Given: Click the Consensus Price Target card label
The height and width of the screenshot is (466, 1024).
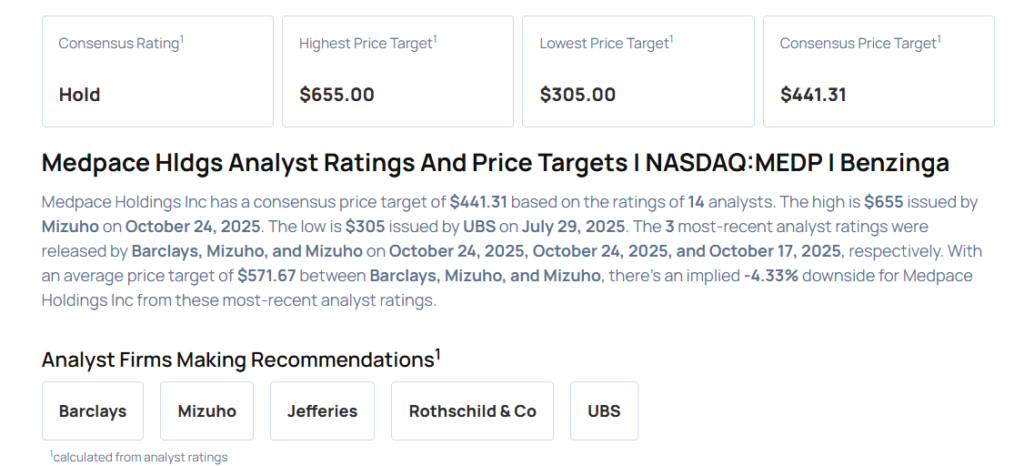Looking at the screenshot, I should tap(859, 44).
